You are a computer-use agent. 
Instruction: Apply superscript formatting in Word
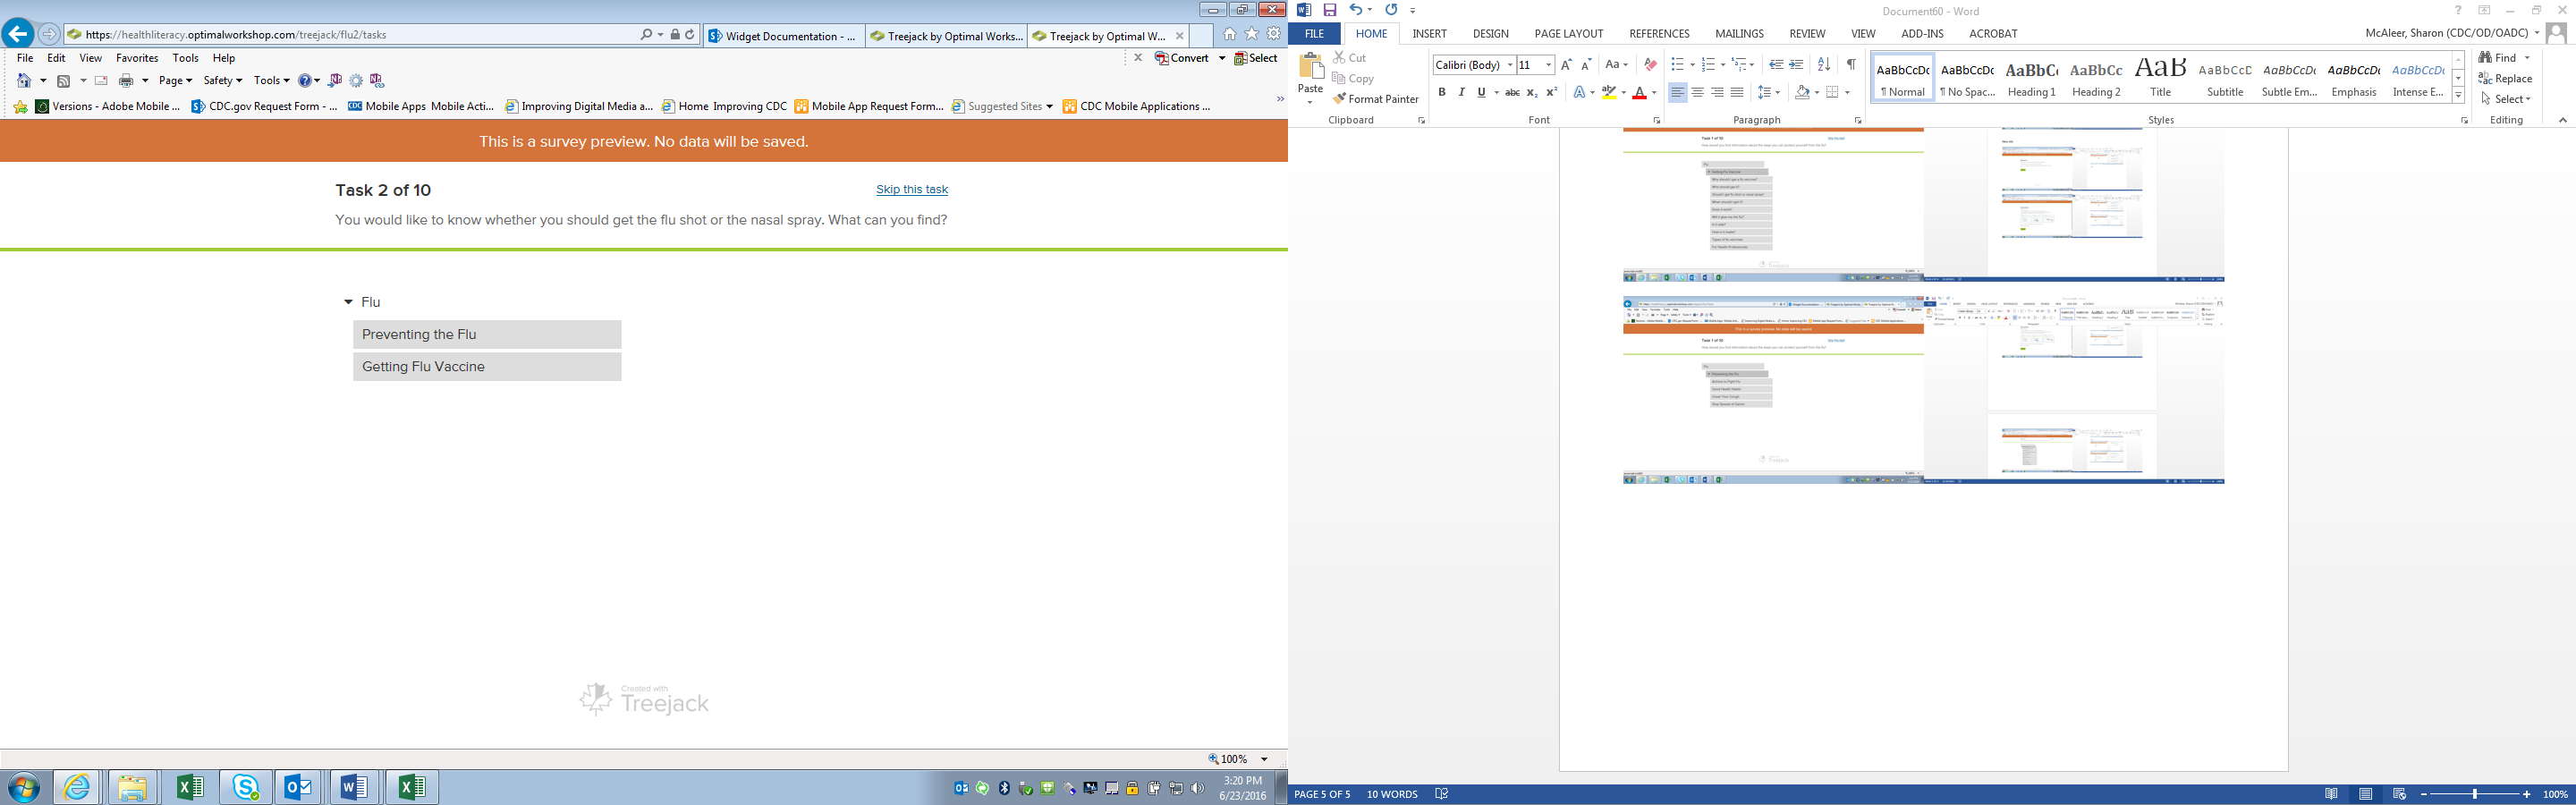point(1552,93)
